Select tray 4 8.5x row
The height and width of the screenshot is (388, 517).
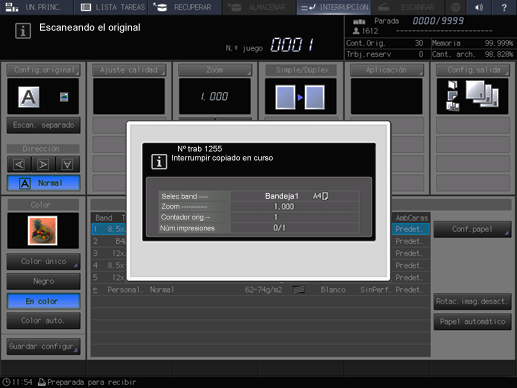point(109,266)
